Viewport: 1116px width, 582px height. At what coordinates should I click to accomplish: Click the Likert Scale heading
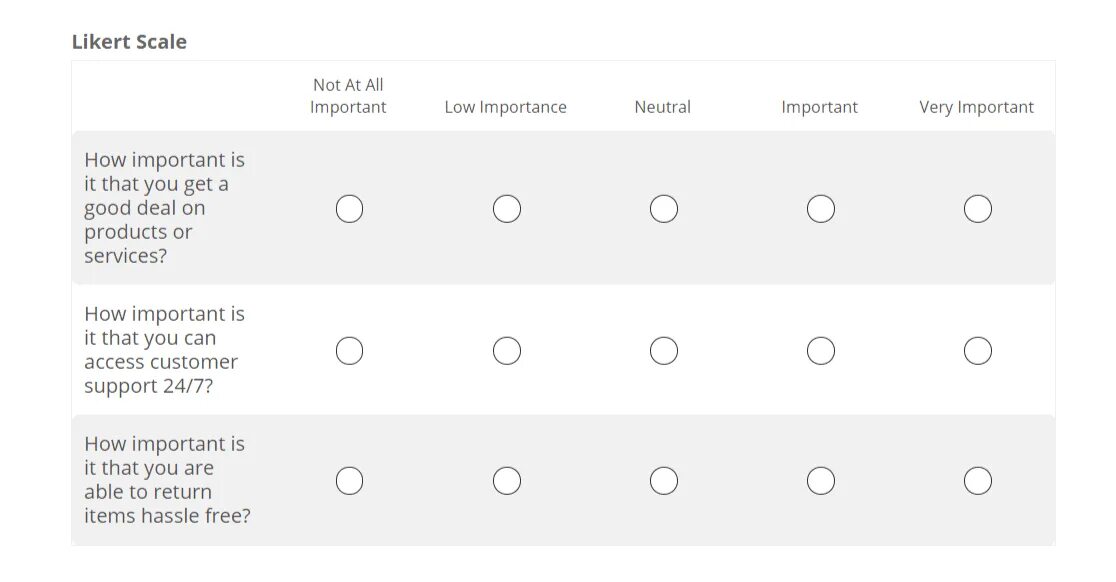pyautogui.click(x=129, y=42)
